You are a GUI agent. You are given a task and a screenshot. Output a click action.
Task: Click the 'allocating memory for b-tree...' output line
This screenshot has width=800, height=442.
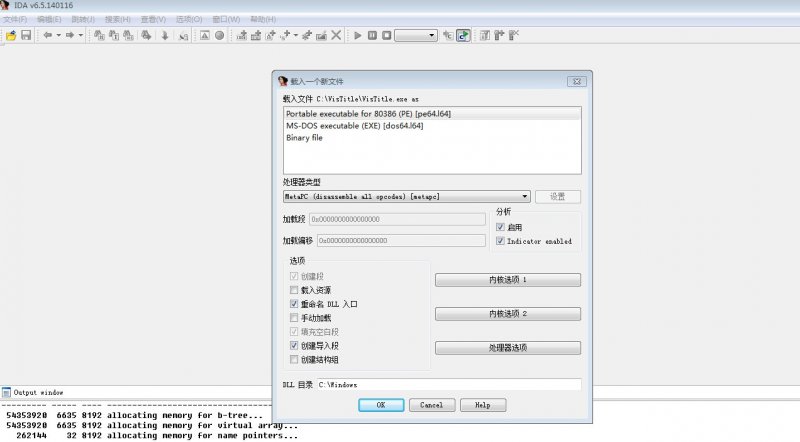click(185, 415)
